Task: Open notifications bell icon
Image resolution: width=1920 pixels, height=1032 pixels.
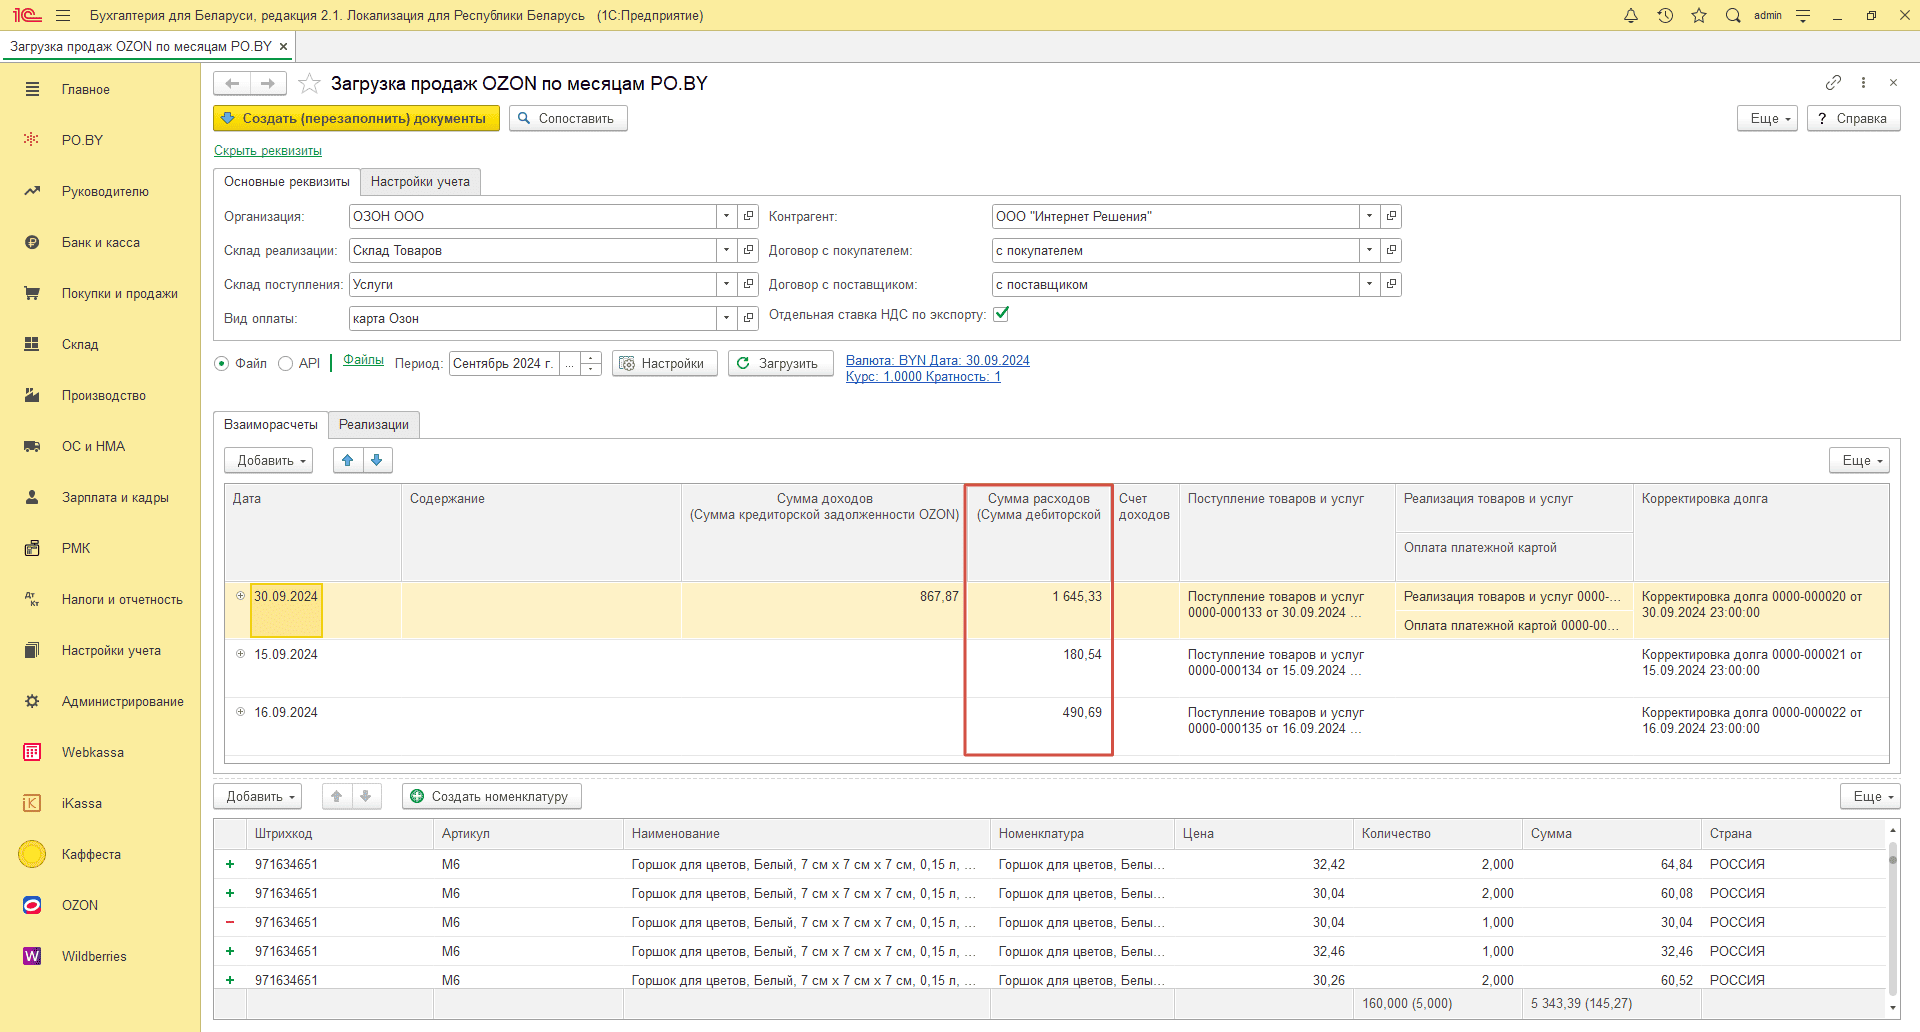Action: click(x=1631, y=15)
